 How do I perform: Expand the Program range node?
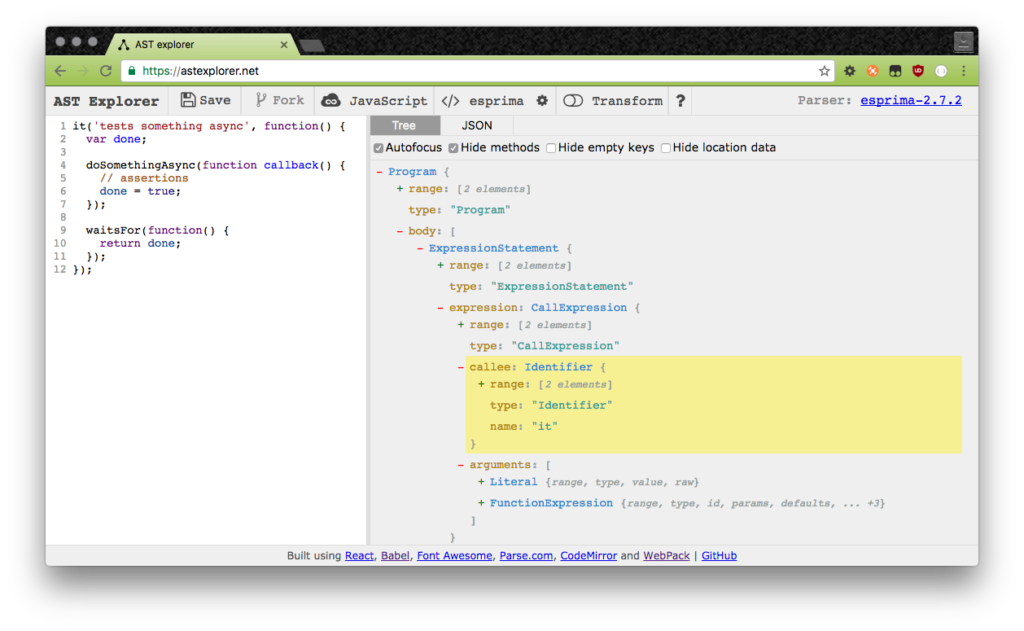(400, 189)
